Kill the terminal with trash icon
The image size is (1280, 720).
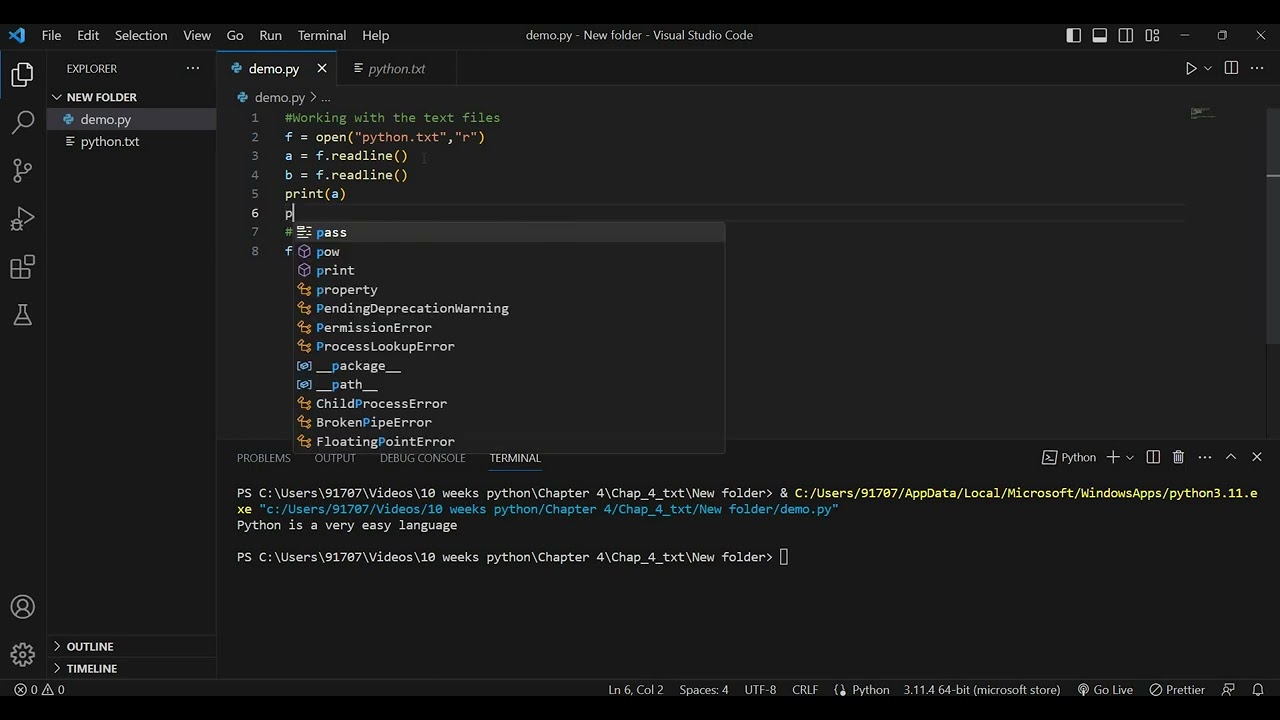[1178, 457]
